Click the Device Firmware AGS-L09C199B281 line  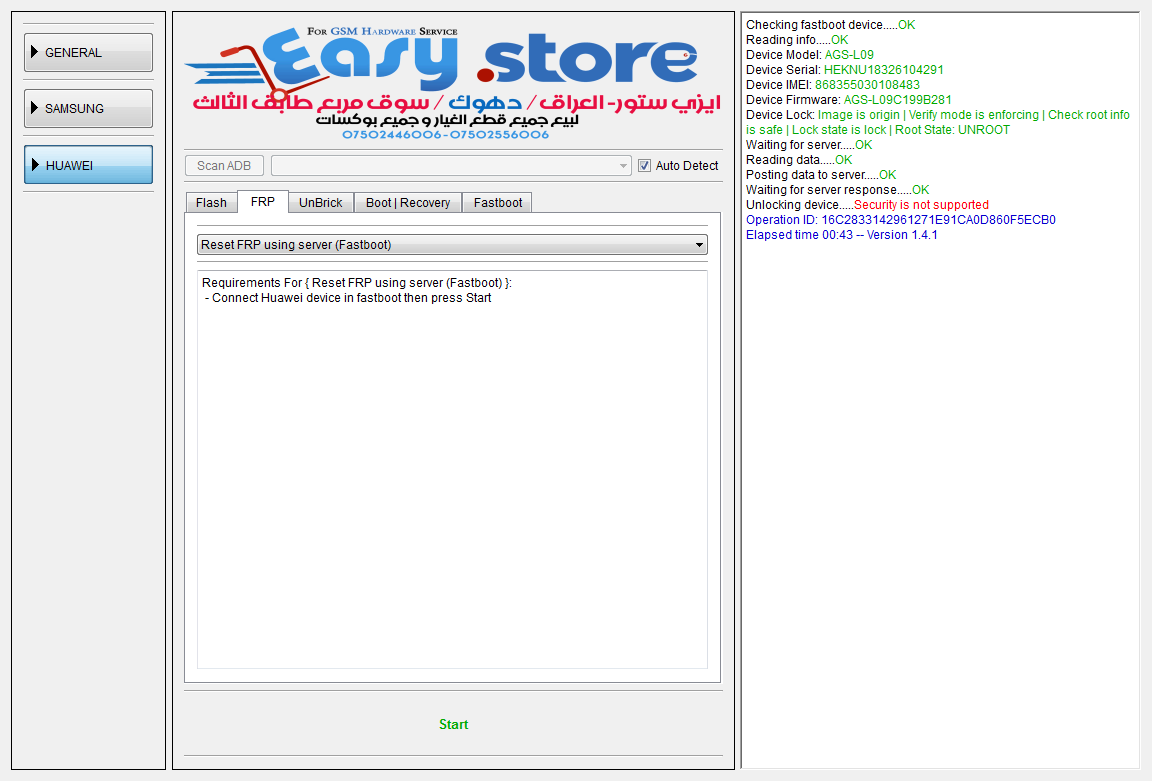pyautogui.click(x=849, y=100)
